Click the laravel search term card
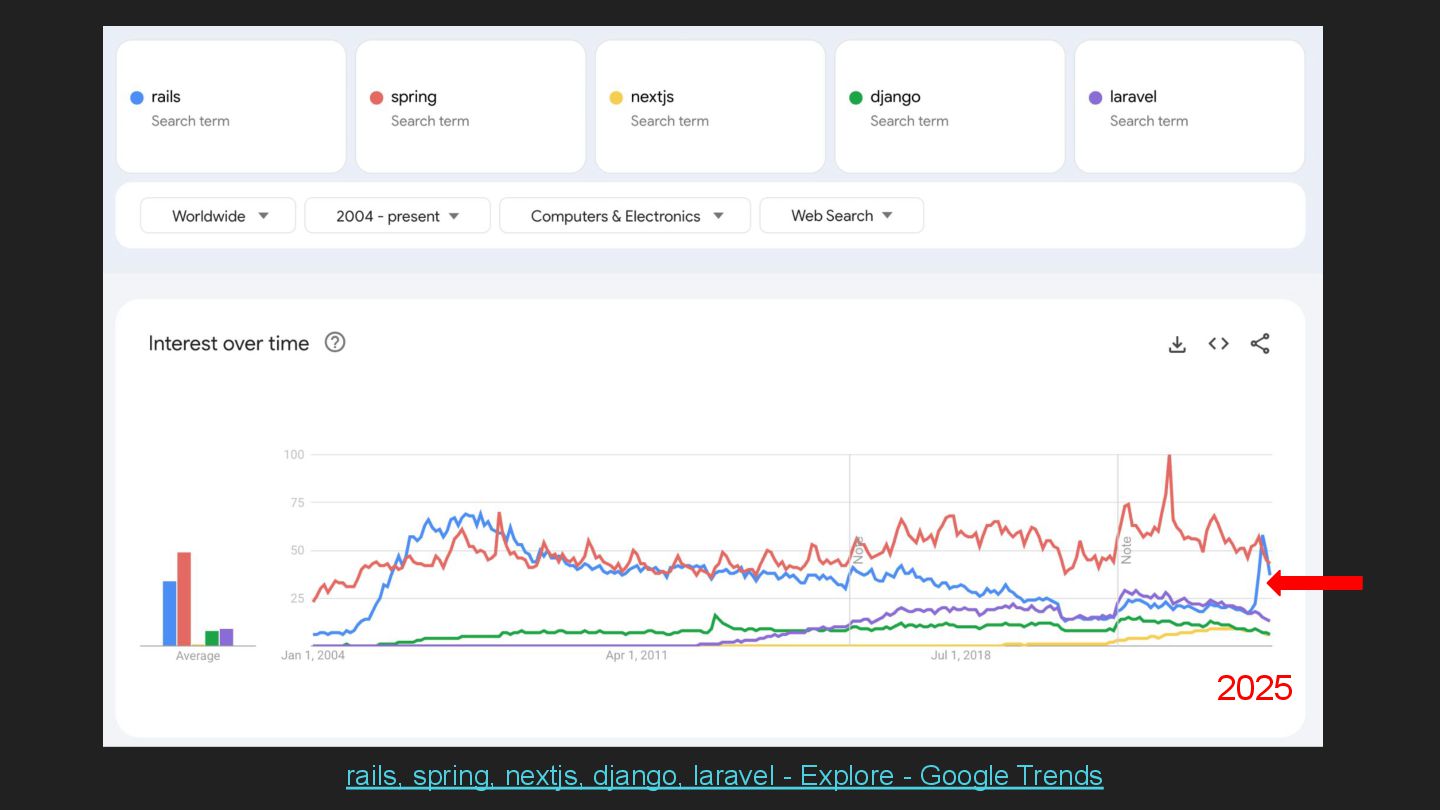This screenshot has height=810, width=1440. tap(1189, 107)
